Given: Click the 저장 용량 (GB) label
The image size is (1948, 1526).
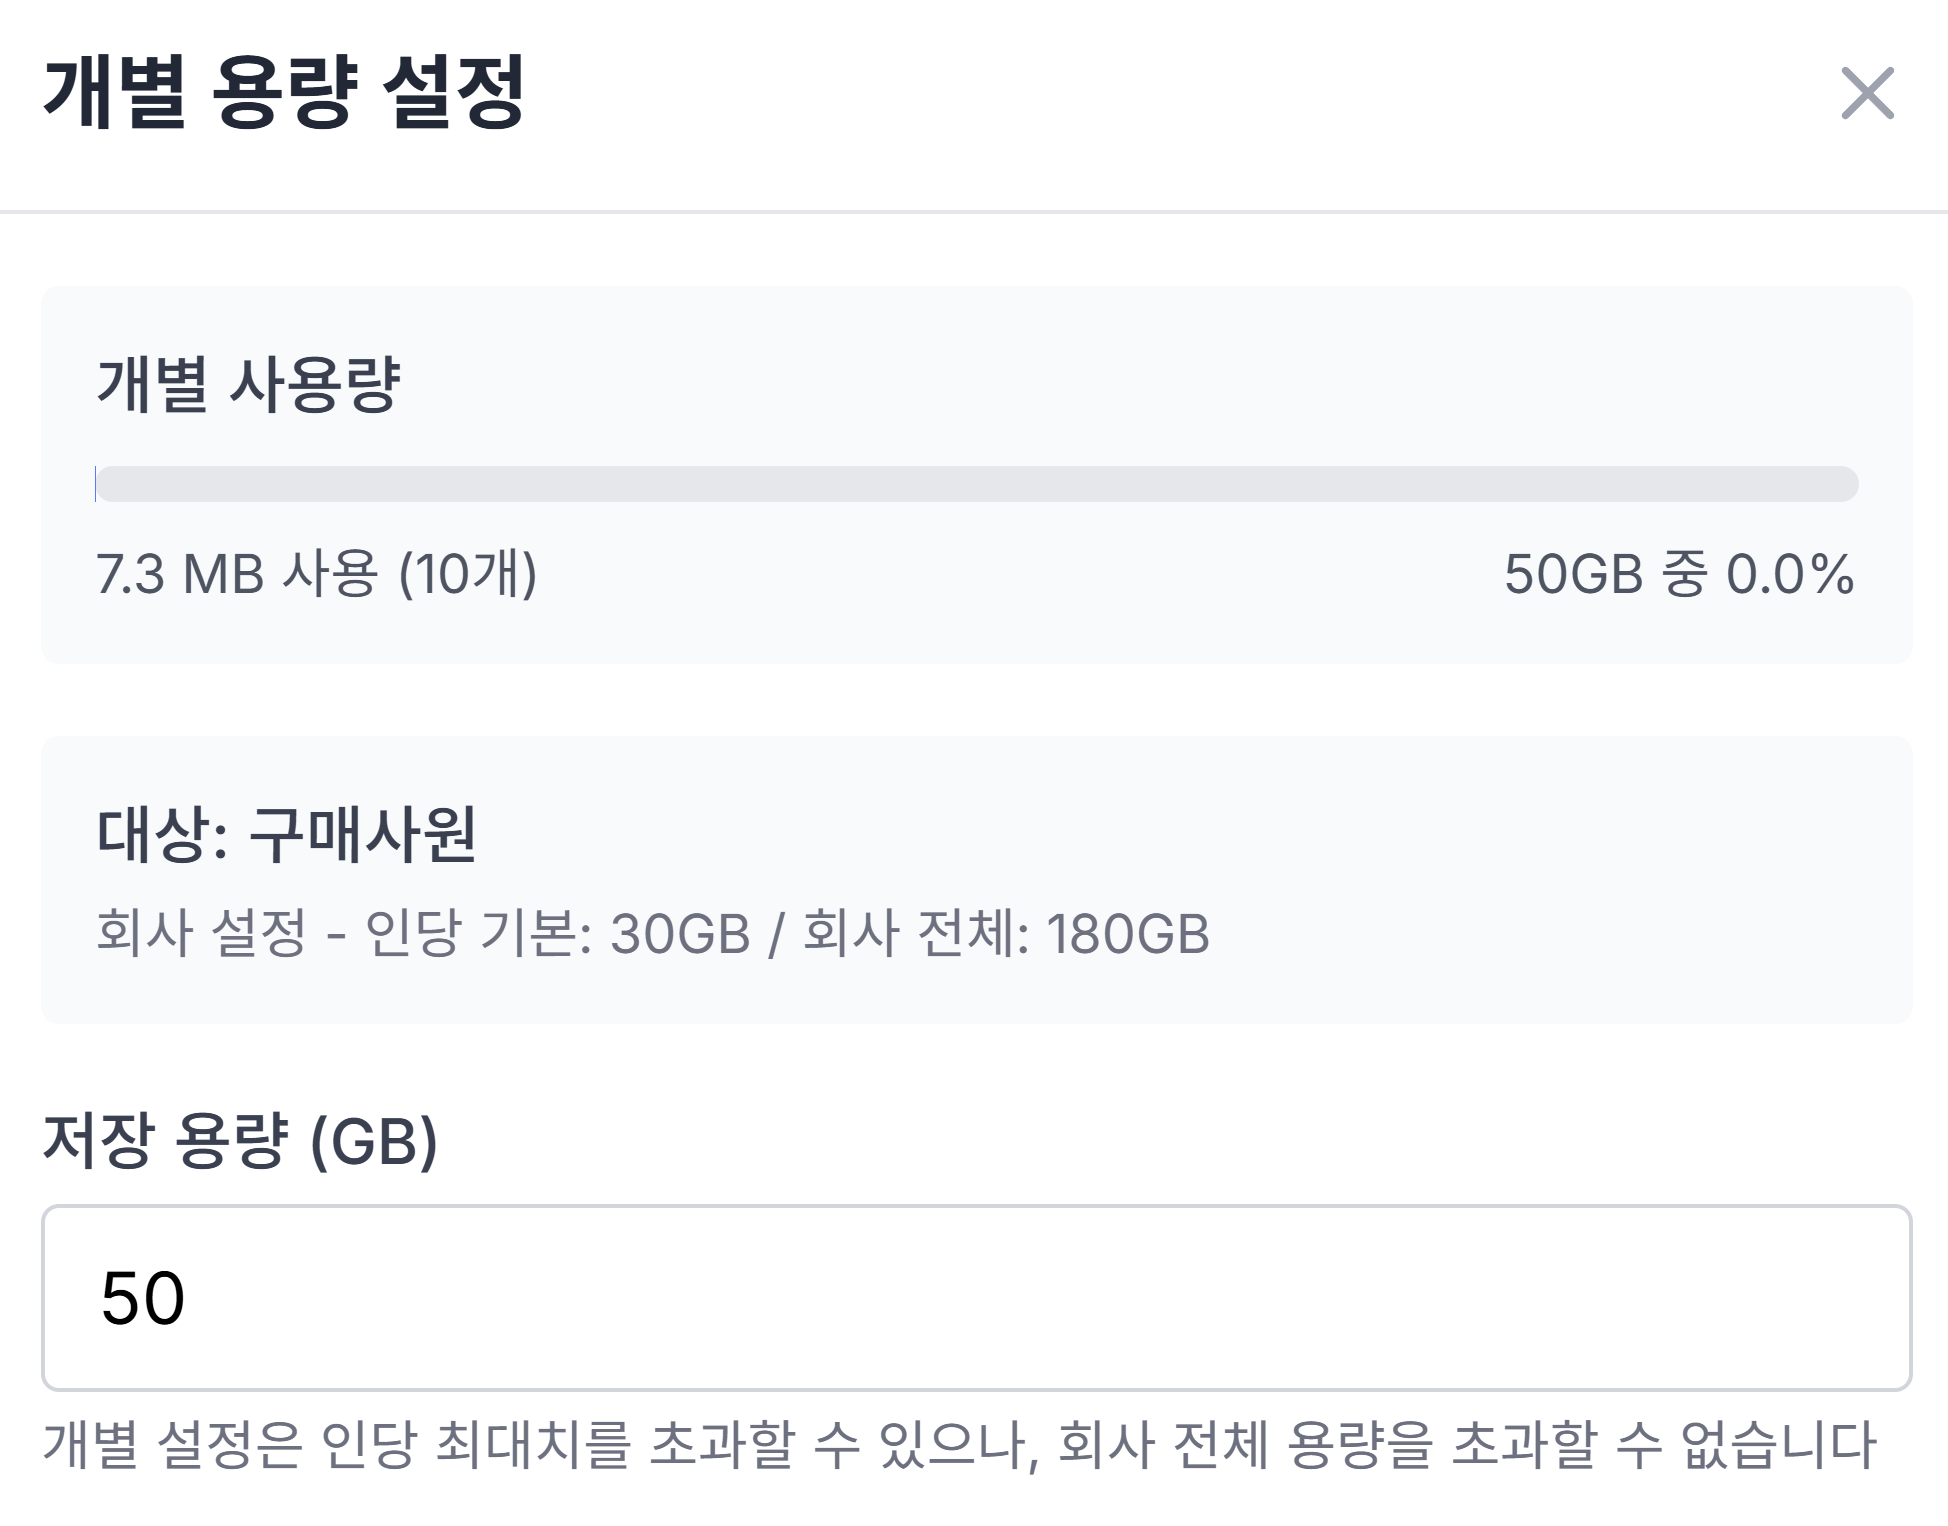Looking at the screenshot, I should (x=240, y=1140).
